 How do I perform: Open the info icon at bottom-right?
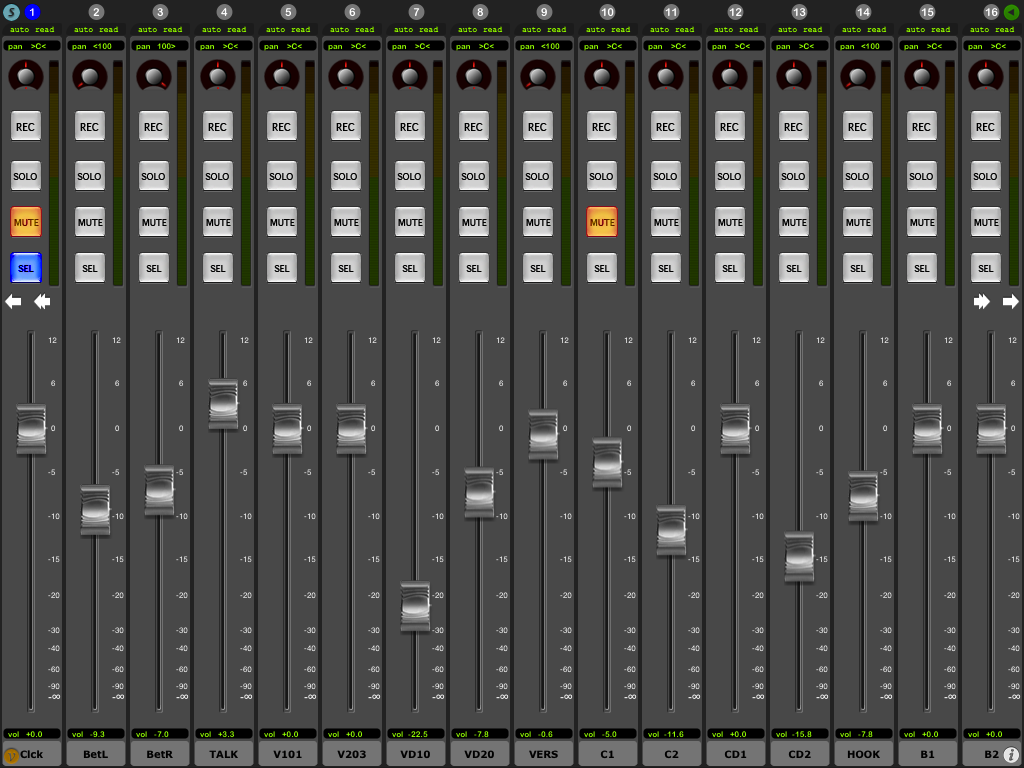[1011, 755]
